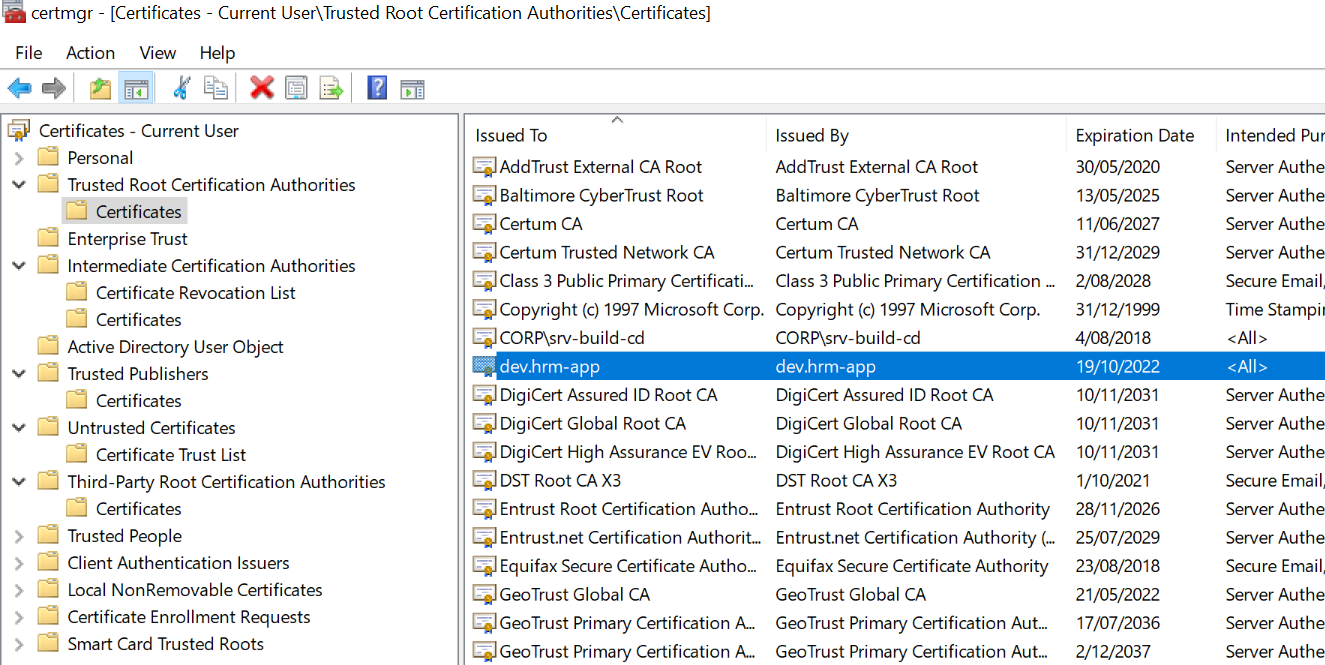Open Help using question mark icon
Image resolution: width=1325 pixels, height=665 pixels.
377,88
